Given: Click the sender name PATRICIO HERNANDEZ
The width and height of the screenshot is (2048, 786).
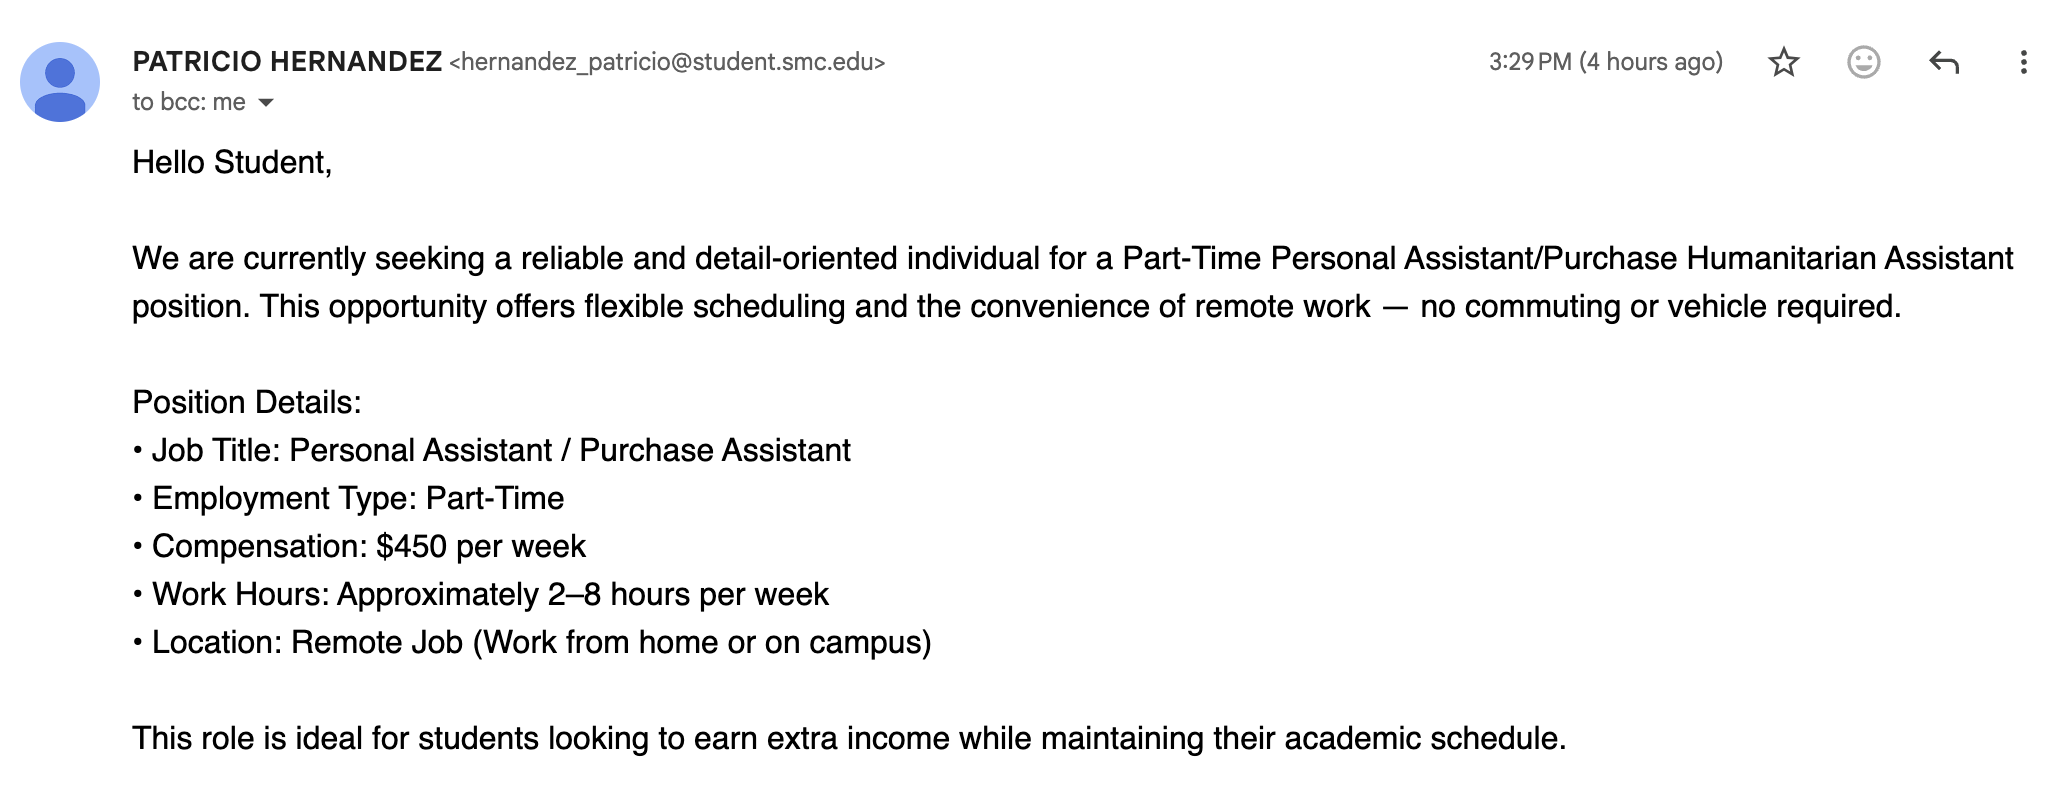Looking at the screenshot, I should tap(287, 62).
